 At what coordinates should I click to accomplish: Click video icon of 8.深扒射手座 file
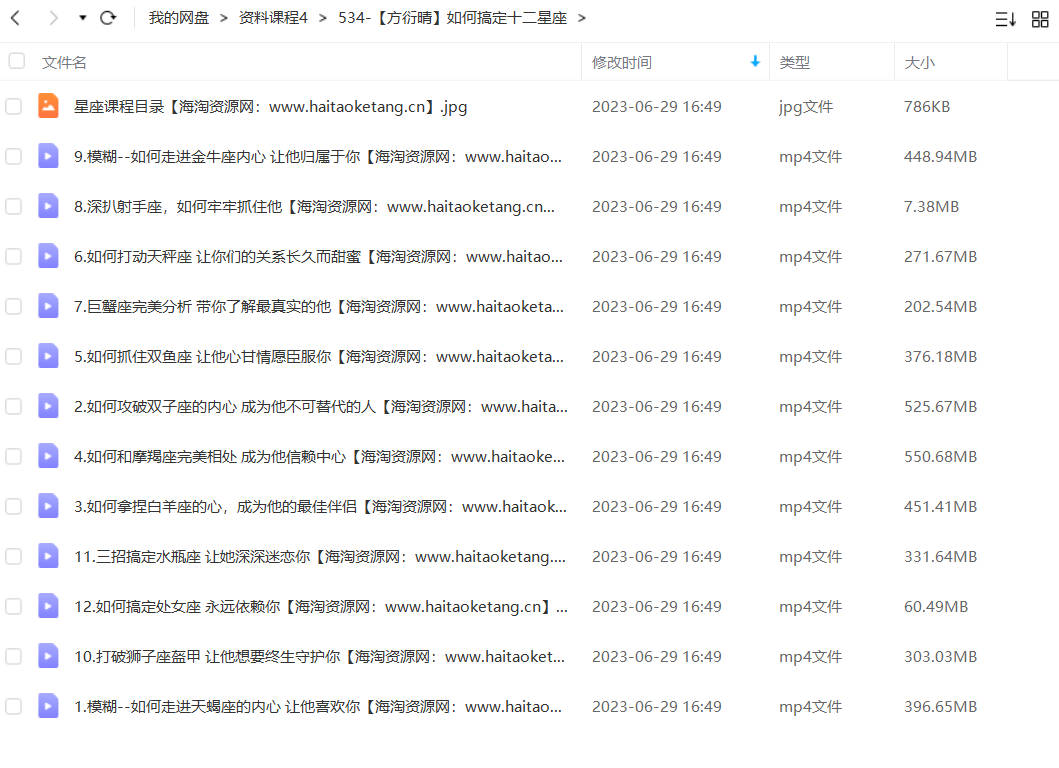(48, 206)
